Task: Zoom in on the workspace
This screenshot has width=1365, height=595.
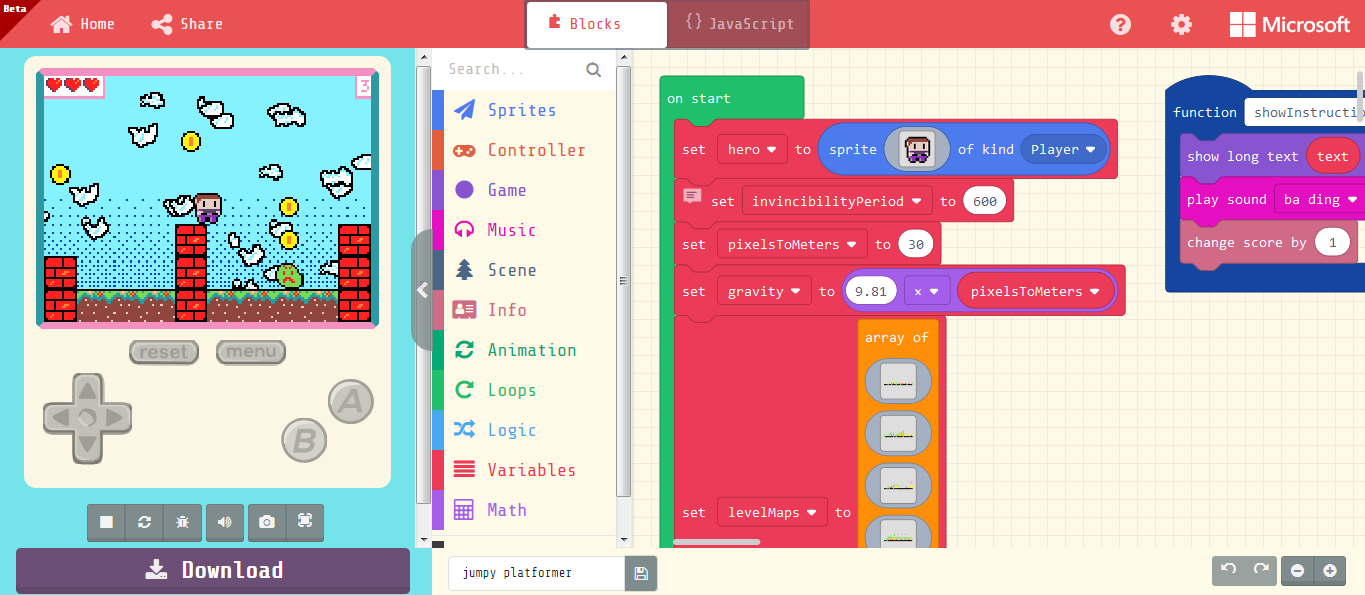Action: click(1329, 570)
